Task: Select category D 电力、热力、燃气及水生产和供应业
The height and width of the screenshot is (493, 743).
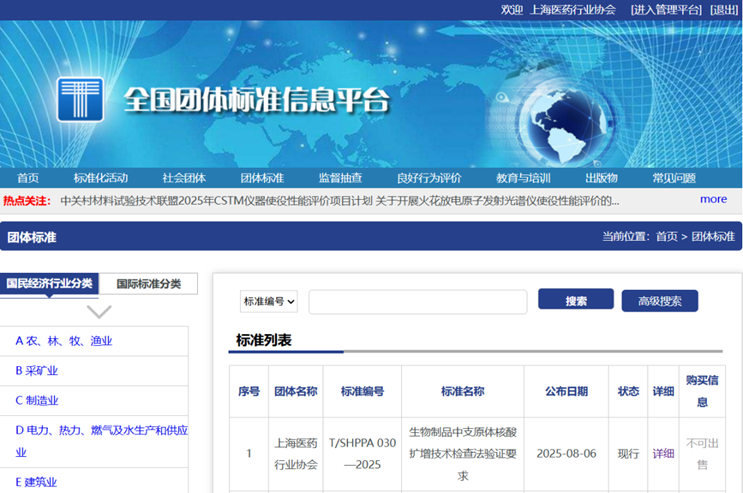Action: coord(101,441)
